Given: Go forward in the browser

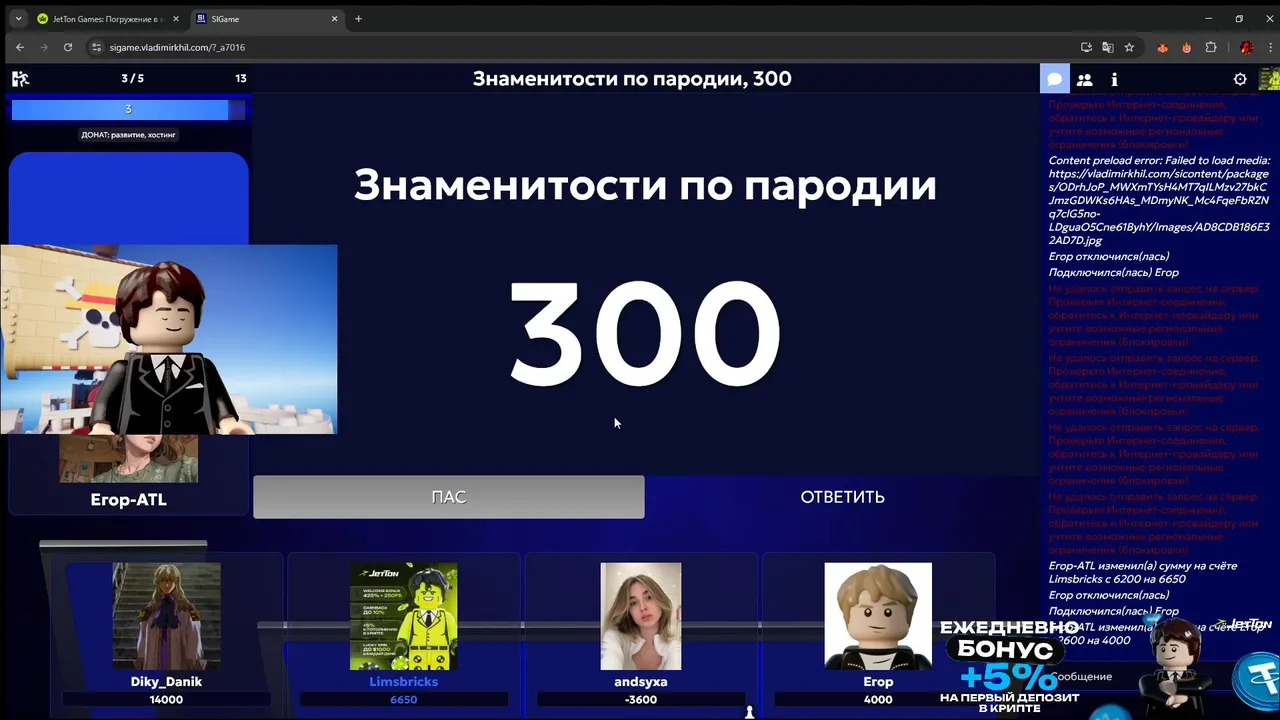Looking at the screenshot, I should pos(44,47).
